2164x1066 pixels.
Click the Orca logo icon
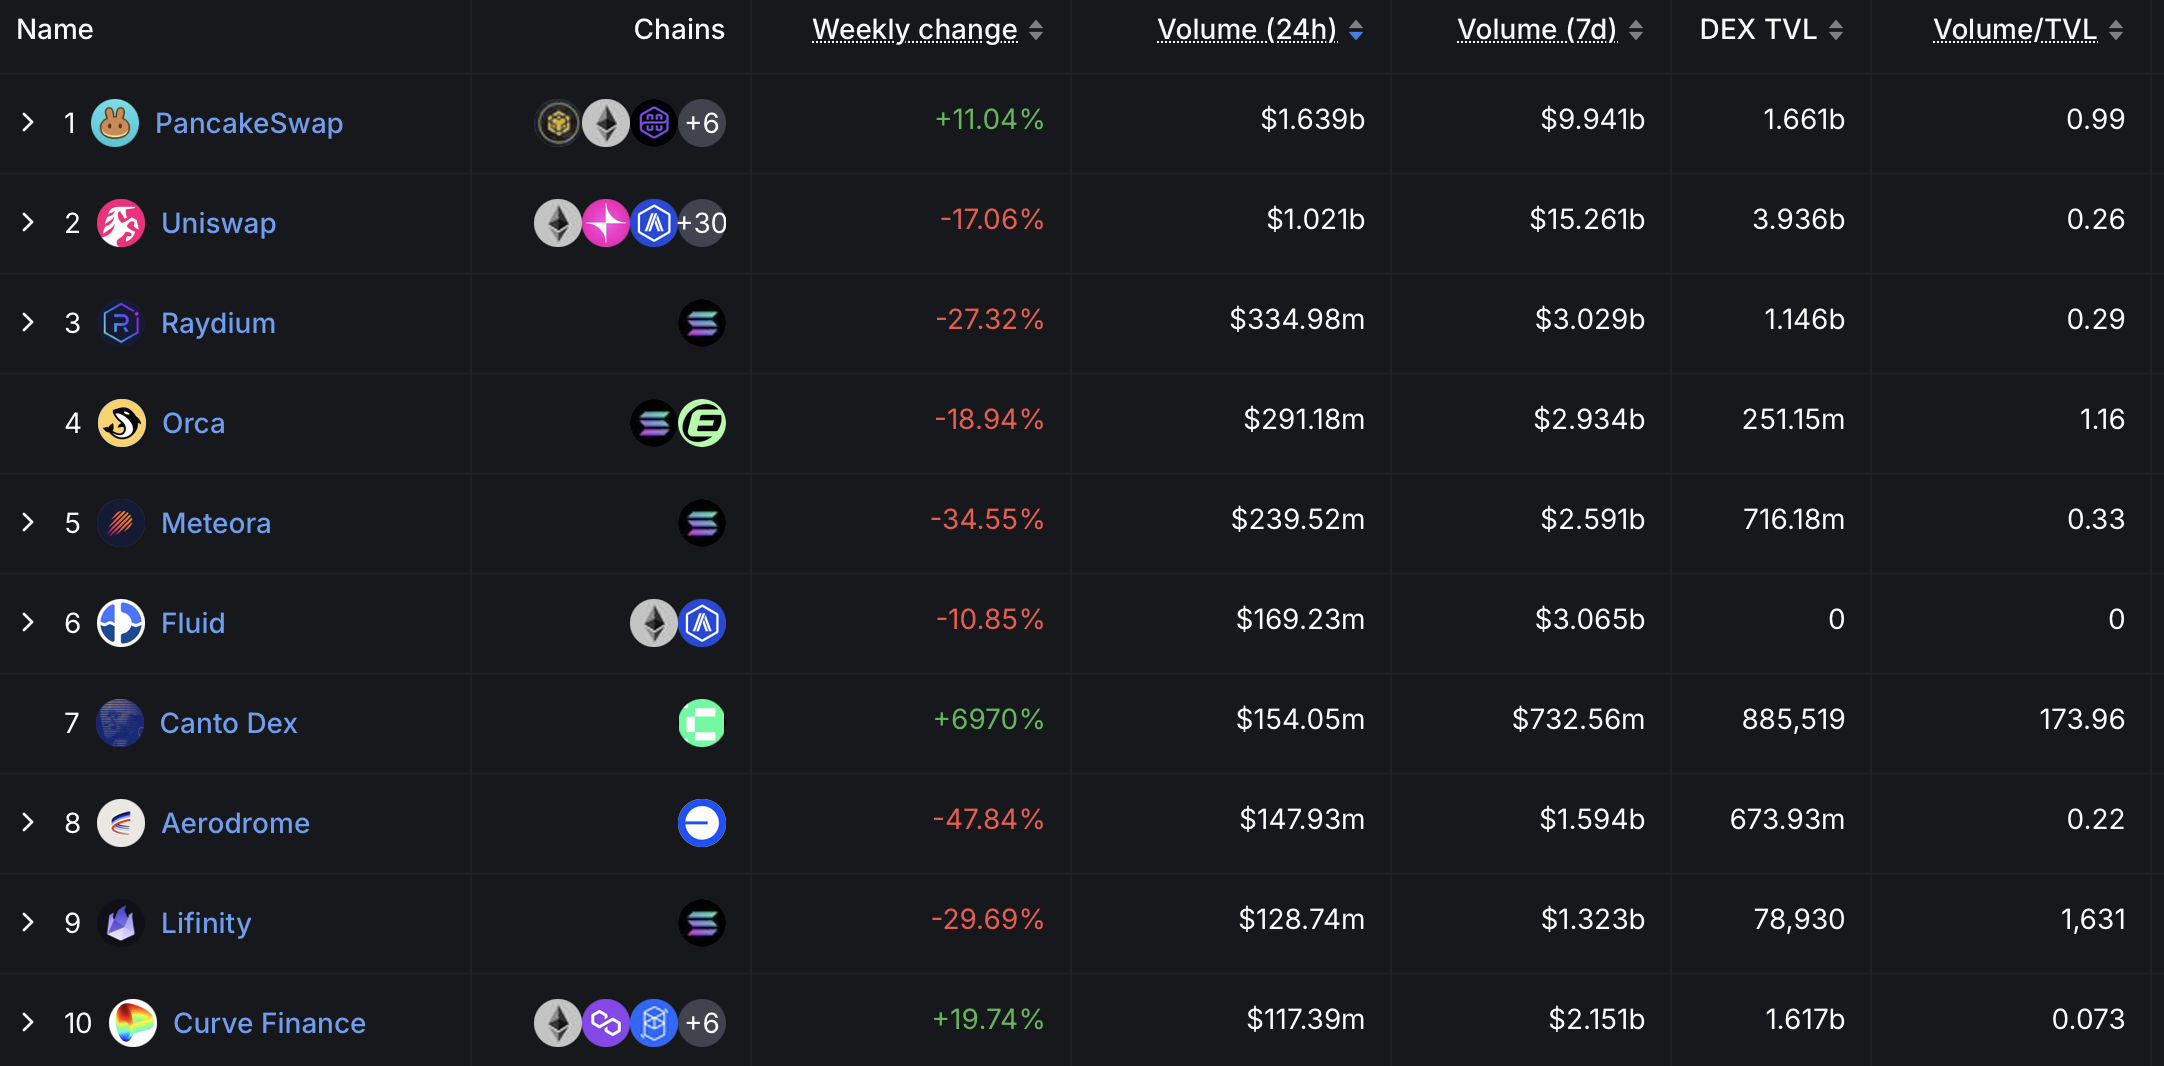122,423
